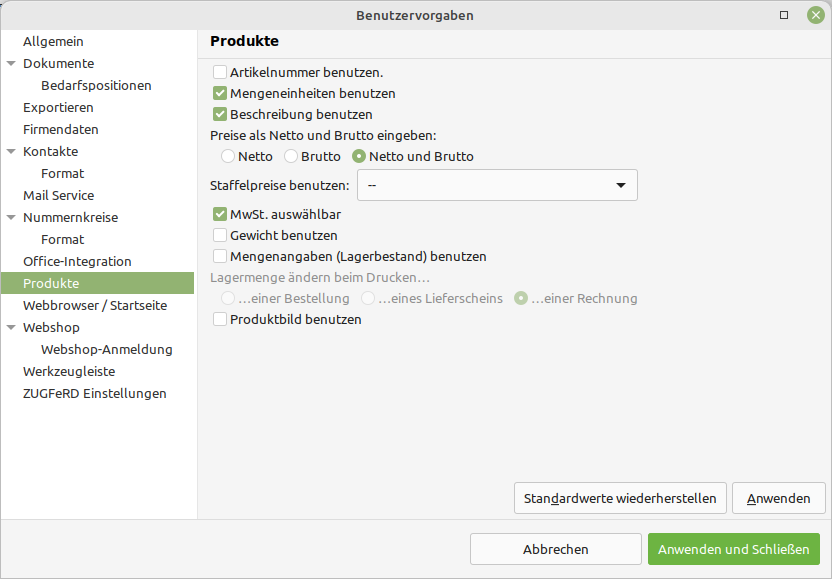Open the Staffelpreise benutzen dropdown
This screenshot has width=832, height=579.
(x=497, y=185)
